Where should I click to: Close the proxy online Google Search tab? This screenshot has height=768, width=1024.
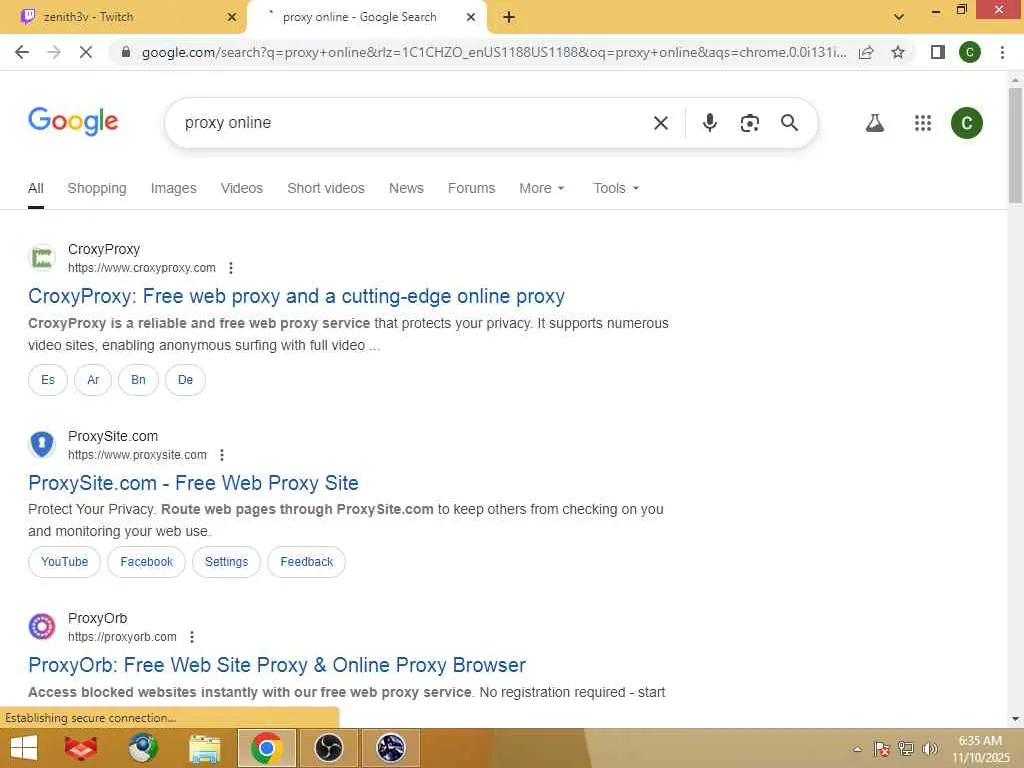tap(470, 18)
